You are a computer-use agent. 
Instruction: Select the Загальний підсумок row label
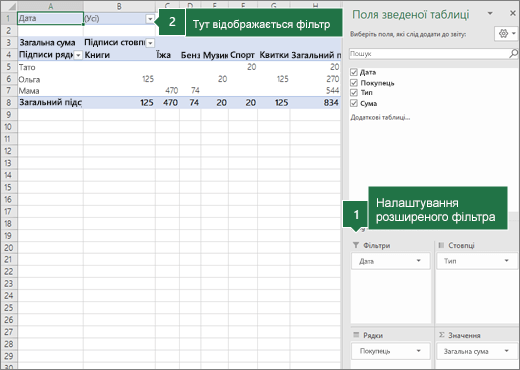[50, 103]
